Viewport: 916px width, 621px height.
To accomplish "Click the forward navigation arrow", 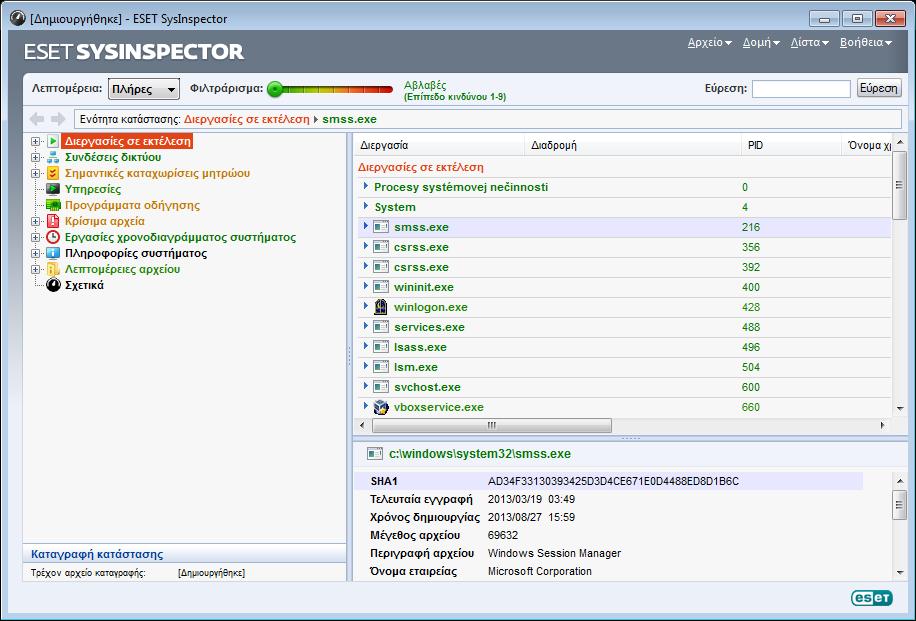I will click(58, 119).
